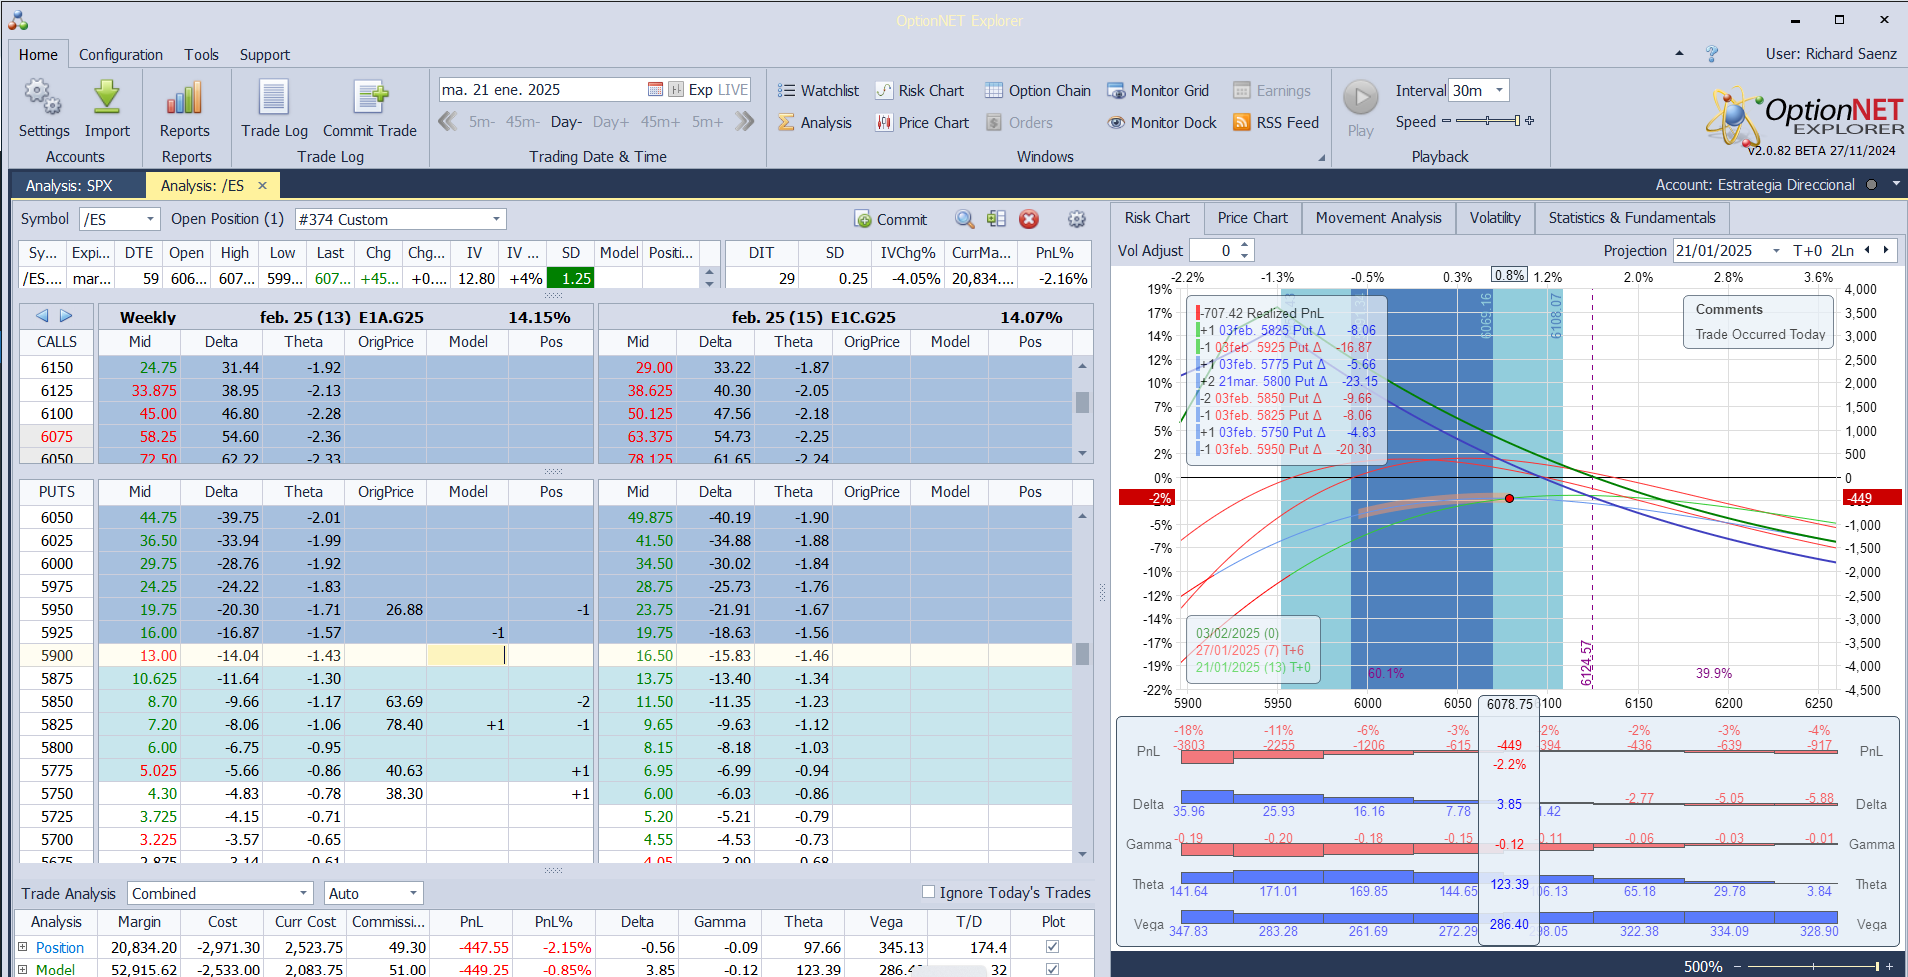The width and height of the screenshot is (1908, 977).
Task: Click the green table icon beside magnifier
Action: [x=996, y=220]
